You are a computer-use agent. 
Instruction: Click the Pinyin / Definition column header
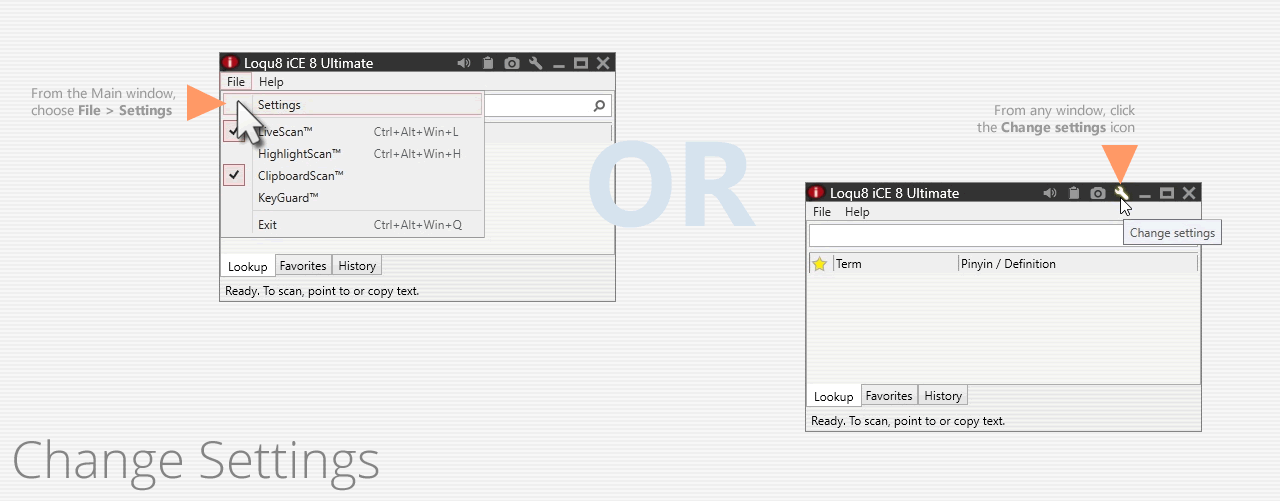point(1077,264)
